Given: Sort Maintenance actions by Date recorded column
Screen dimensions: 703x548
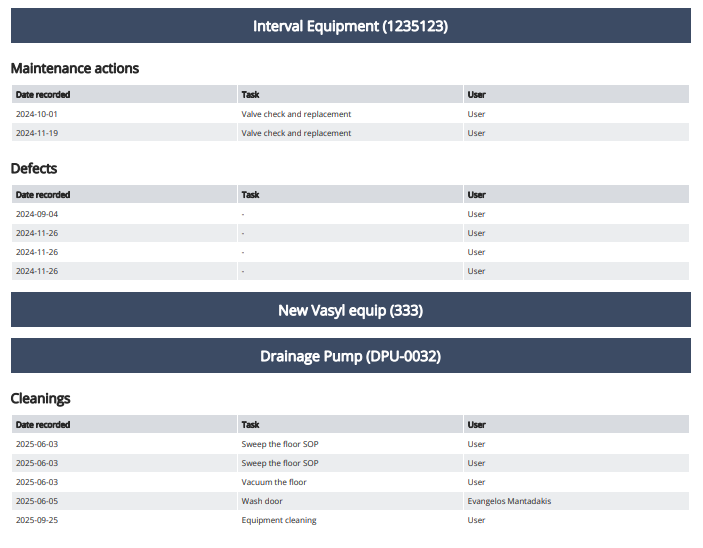Looking at the screenshot, I should pyautogui.click(x=43, y=95).
